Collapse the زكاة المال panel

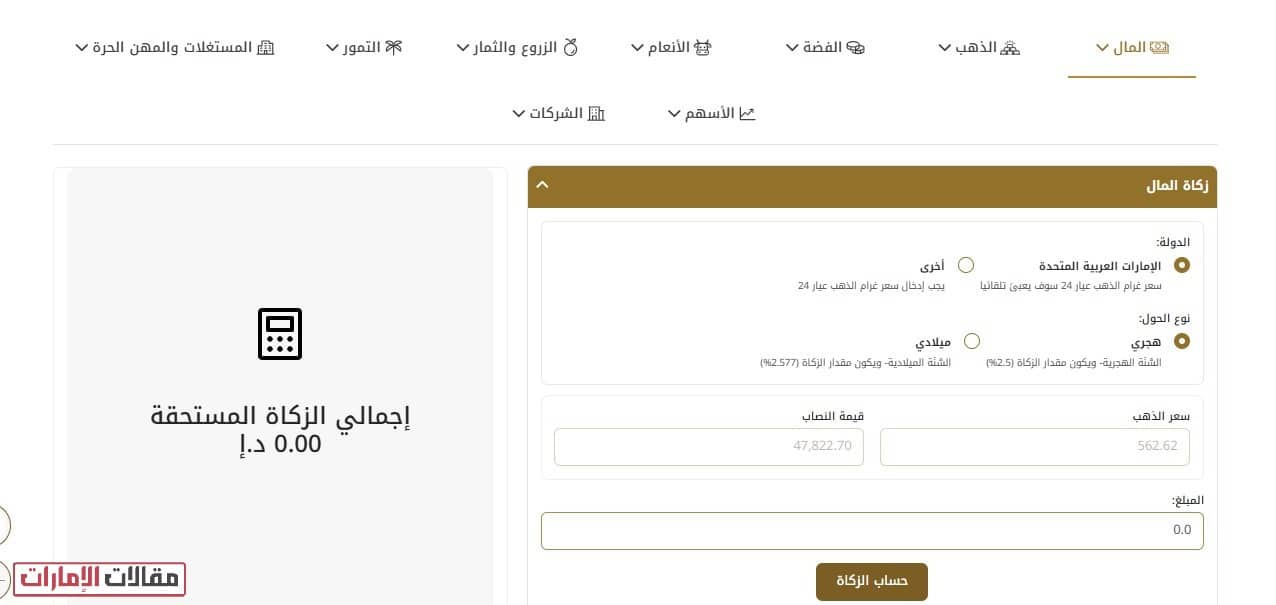click(x=542, y=185)
